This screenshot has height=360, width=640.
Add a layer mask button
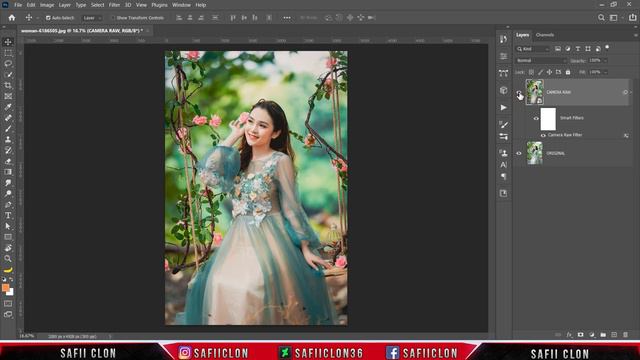pos(580,335)
